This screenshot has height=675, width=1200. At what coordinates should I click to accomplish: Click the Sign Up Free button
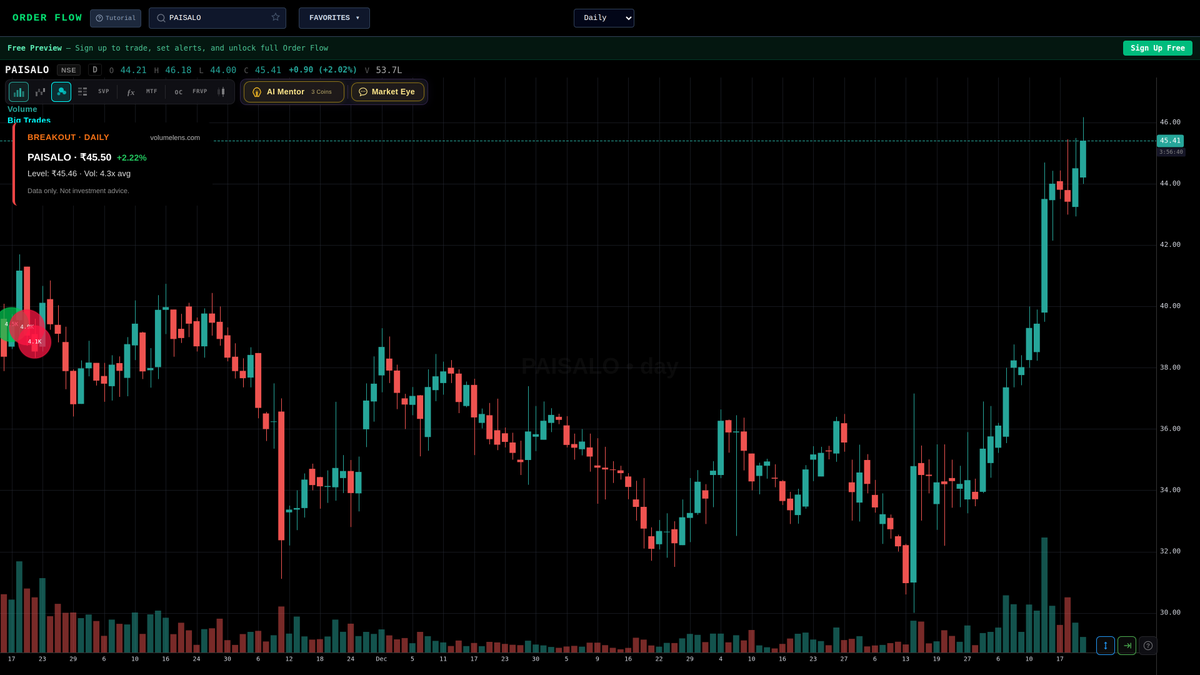pos(1157,47)
